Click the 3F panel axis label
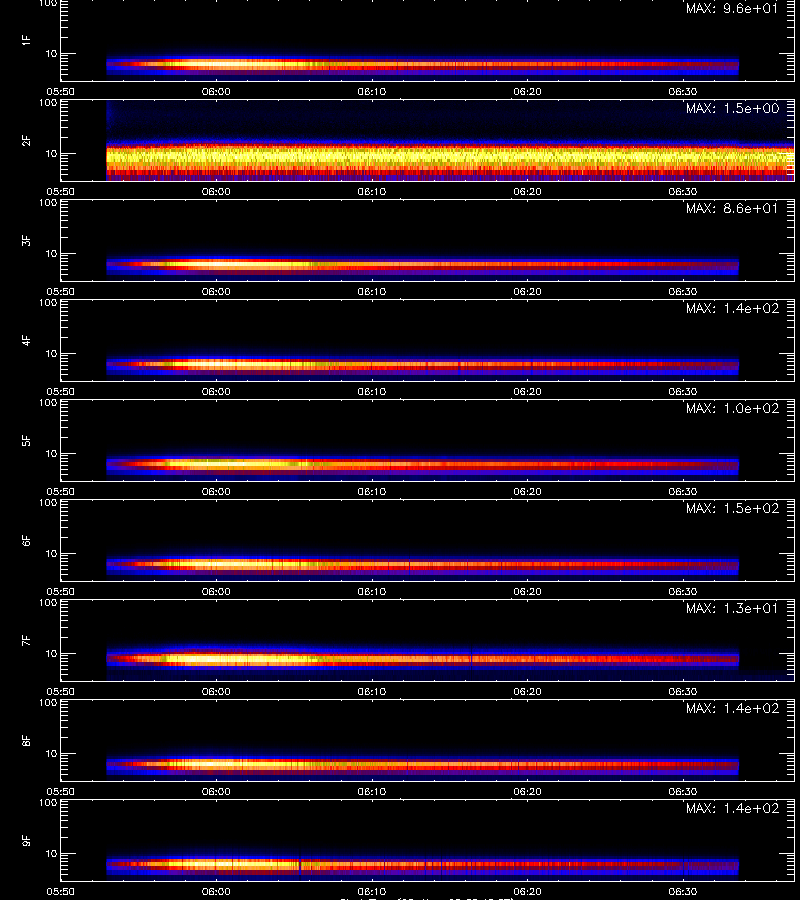The image size is (800, 900). tap(26, 240)
